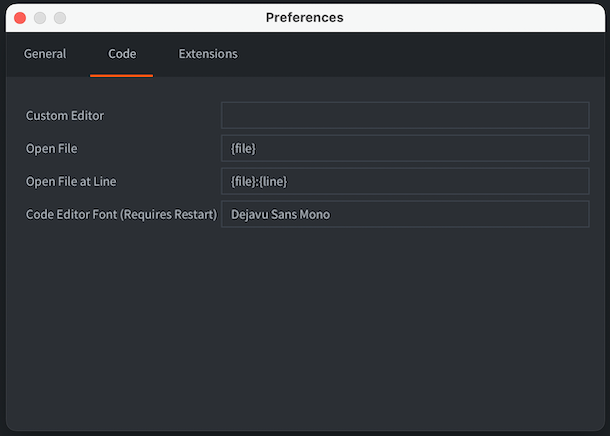Click the green zoom window button
The height and width of the screenshot is (436, 610).
[60, 18]
